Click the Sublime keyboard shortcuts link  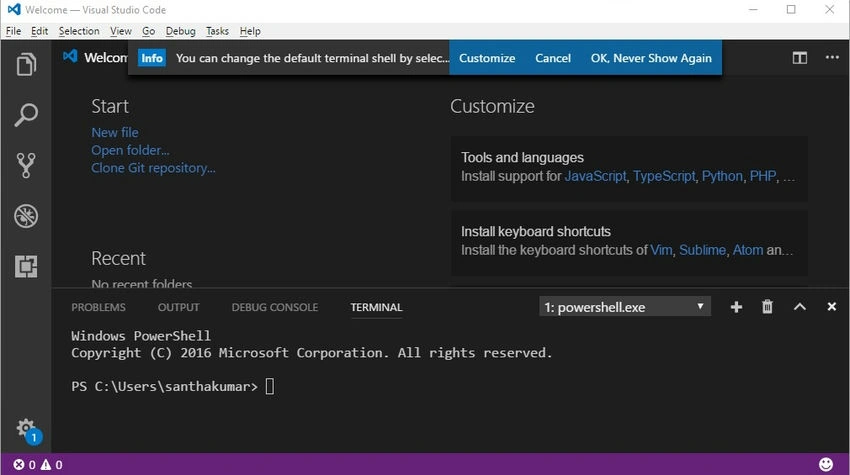[x=702, y=250]
